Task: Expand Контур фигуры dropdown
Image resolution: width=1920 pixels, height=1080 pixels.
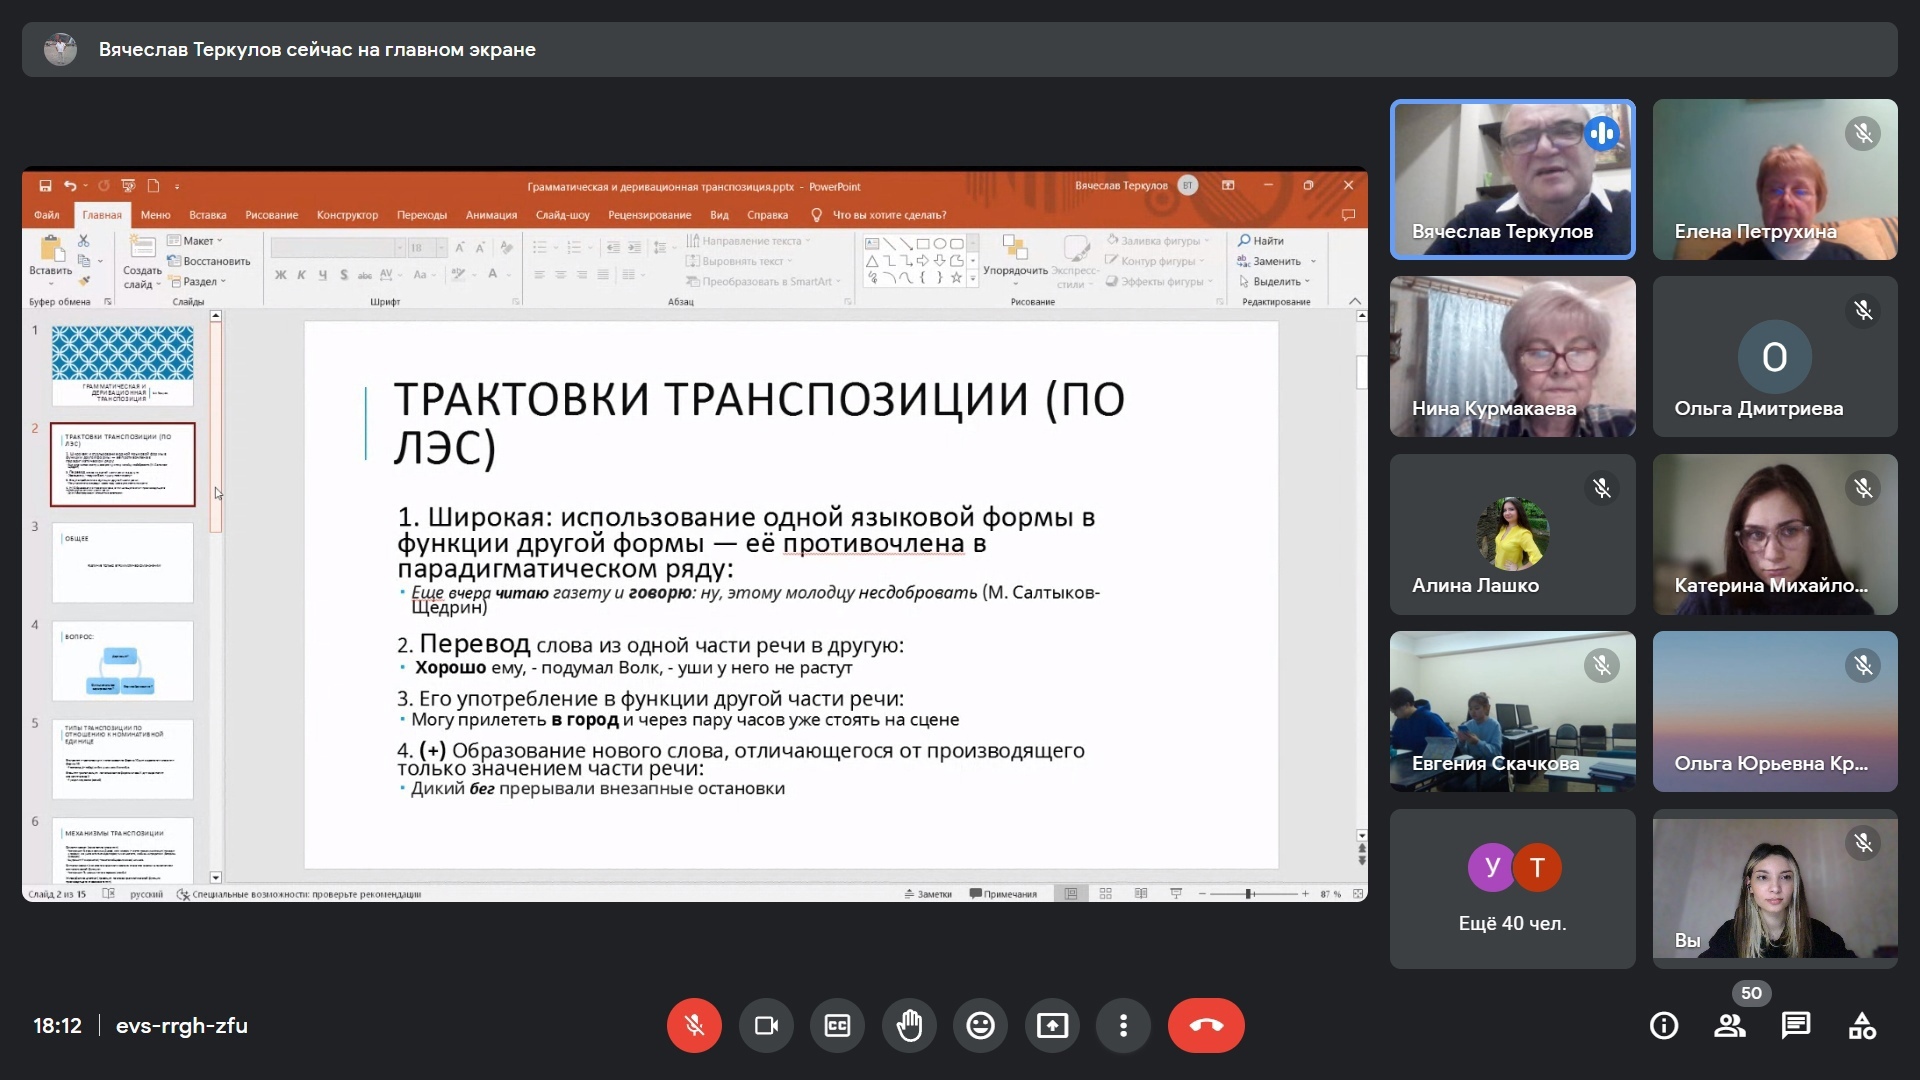Action: pos(1155,261)
